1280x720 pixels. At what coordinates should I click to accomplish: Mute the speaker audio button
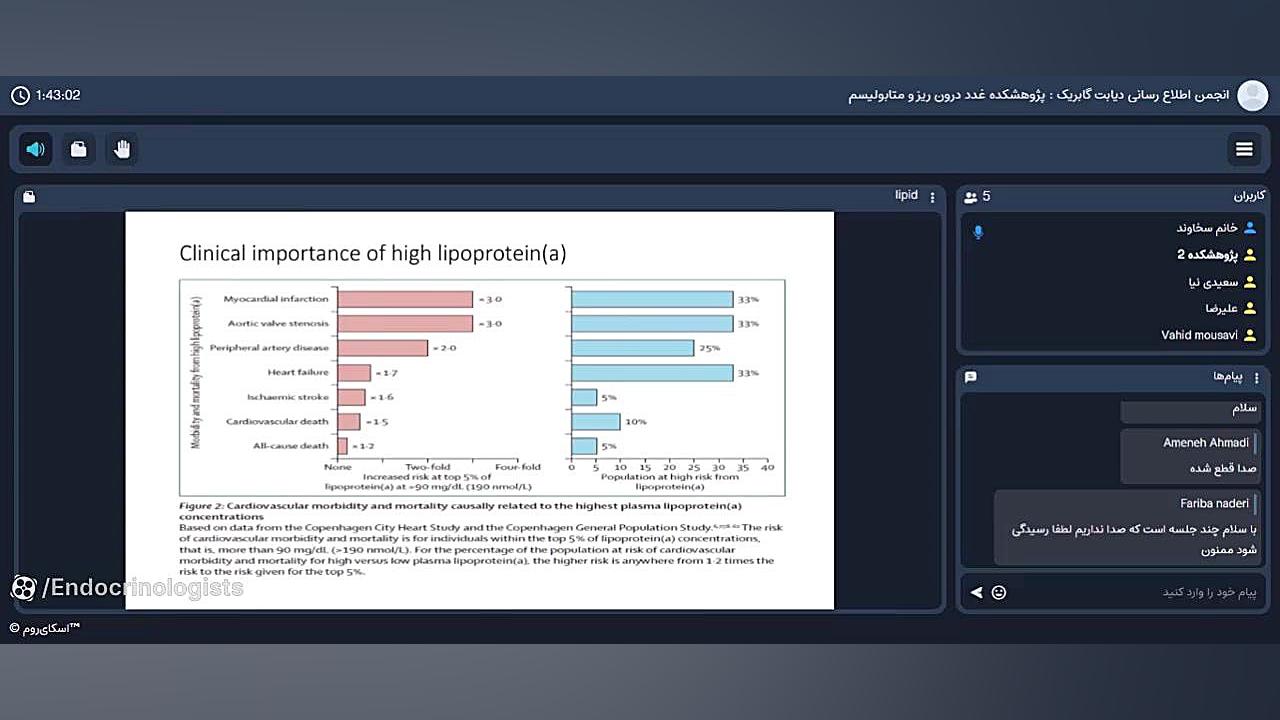tap(36, 149)
